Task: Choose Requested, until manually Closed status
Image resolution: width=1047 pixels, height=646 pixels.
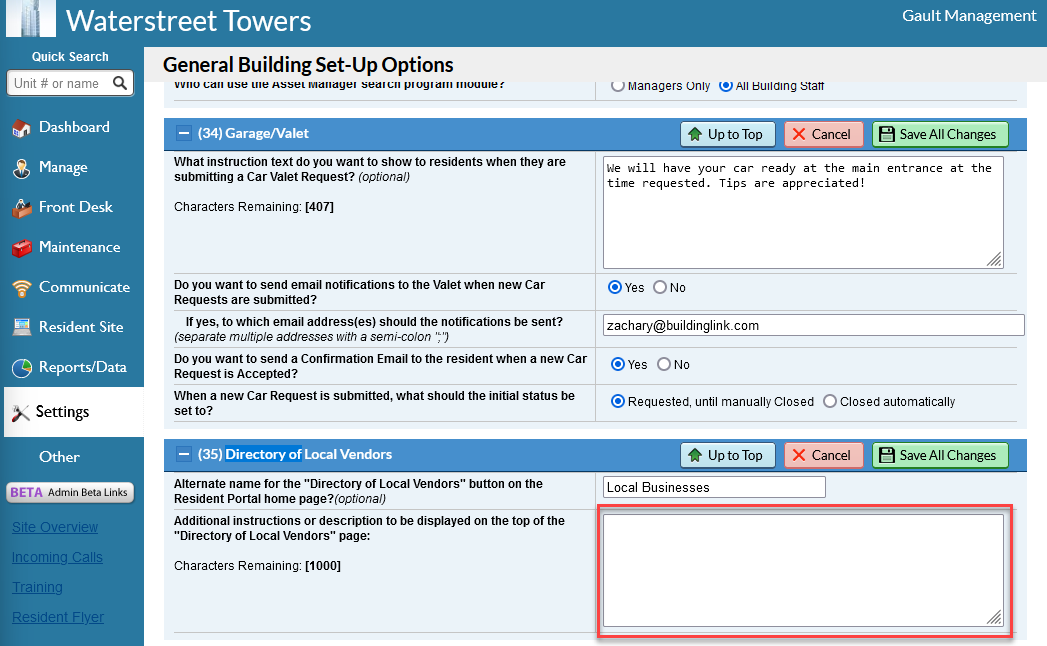Action: tap(618, 401)
